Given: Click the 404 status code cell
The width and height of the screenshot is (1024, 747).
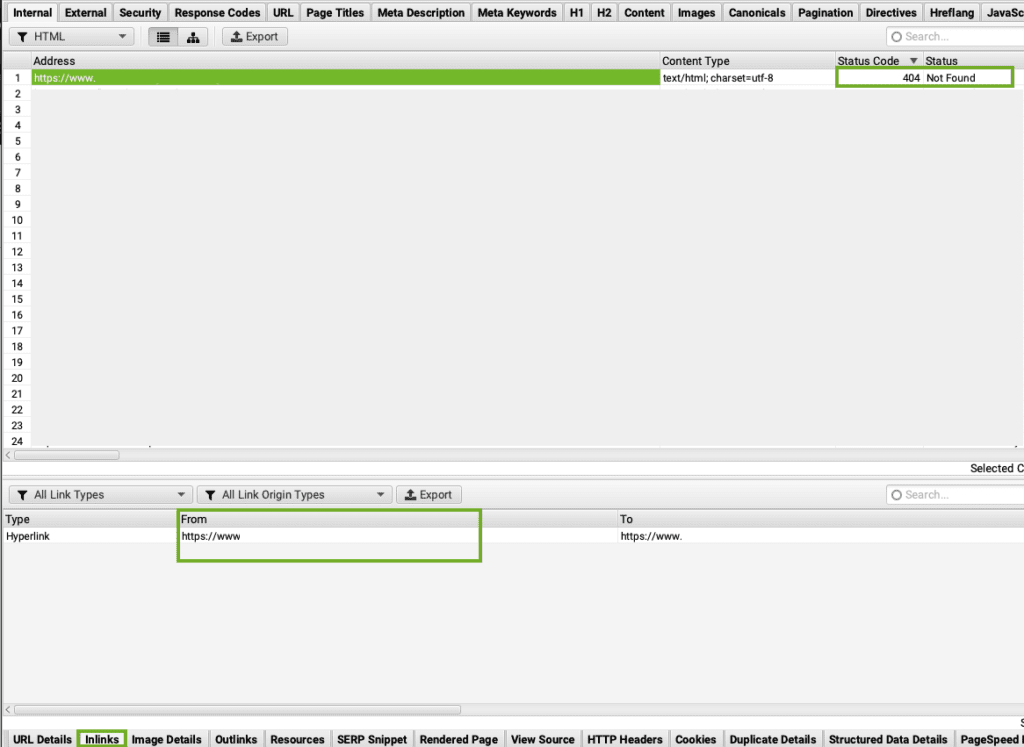Looking at the screenshot, I should (879, 78).
